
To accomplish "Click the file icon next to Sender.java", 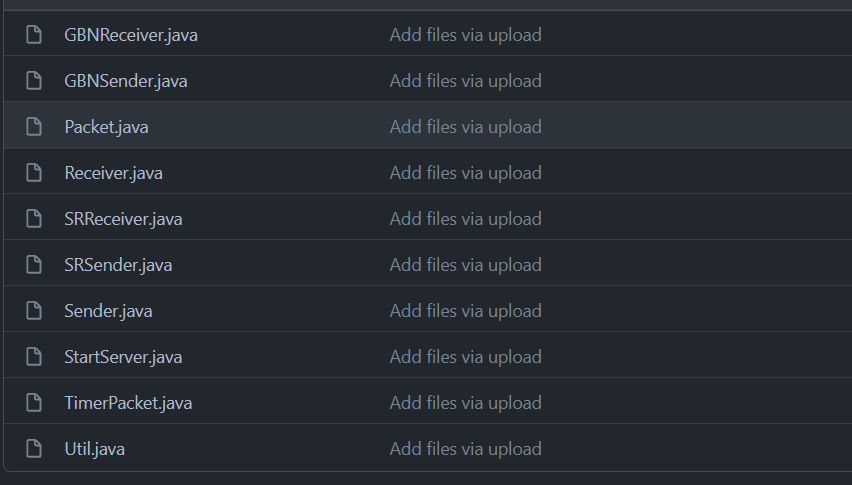I will (34, 311).
